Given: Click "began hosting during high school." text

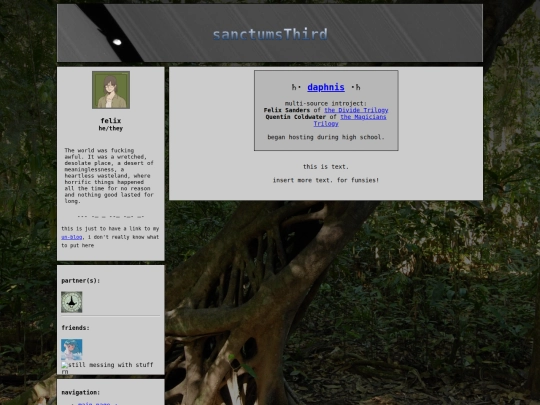Looking at the screenshot, I should click(326, 137).
